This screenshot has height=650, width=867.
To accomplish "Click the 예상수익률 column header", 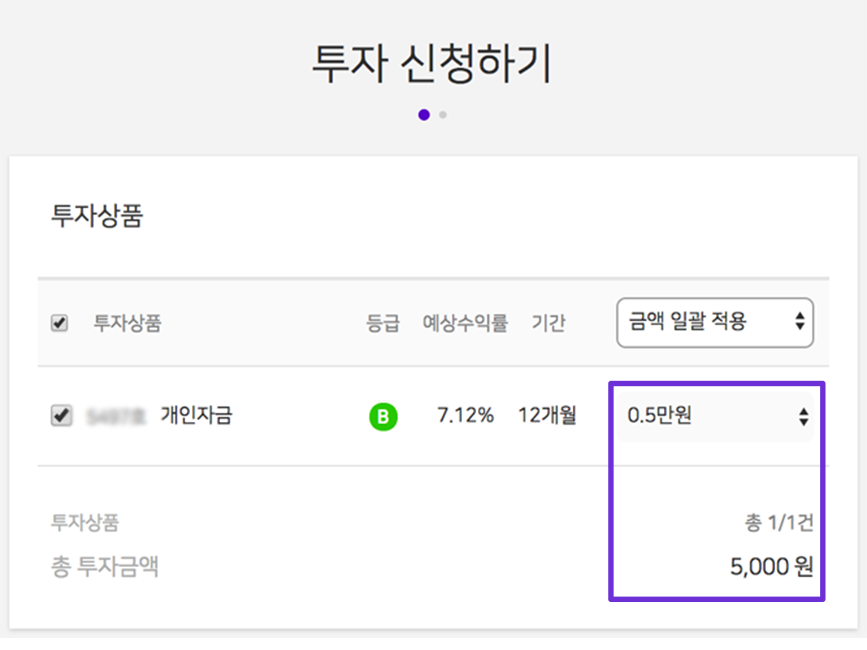I will [x=465, y=323].
